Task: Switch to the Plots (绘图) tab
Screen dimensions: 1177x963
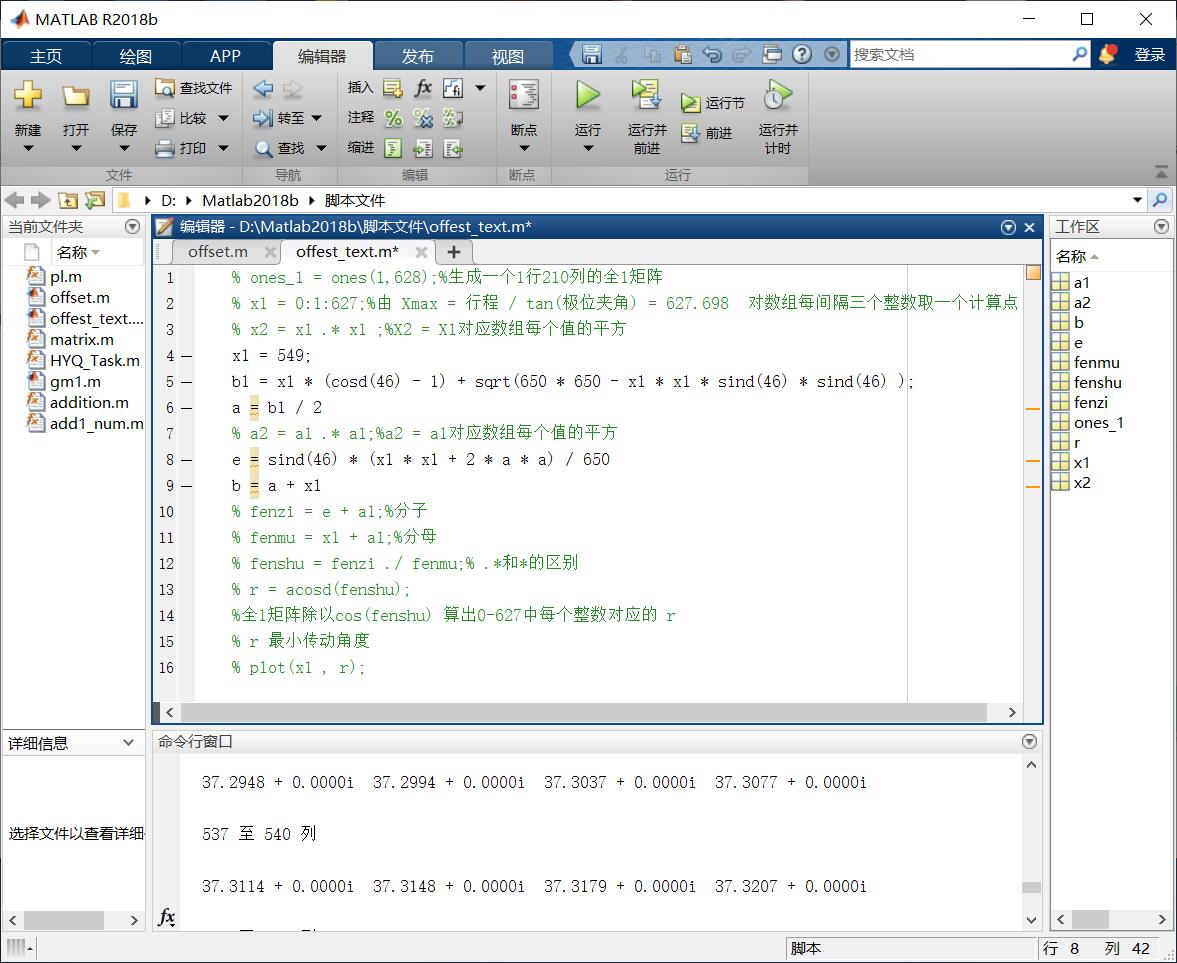Action: (136, 56)
